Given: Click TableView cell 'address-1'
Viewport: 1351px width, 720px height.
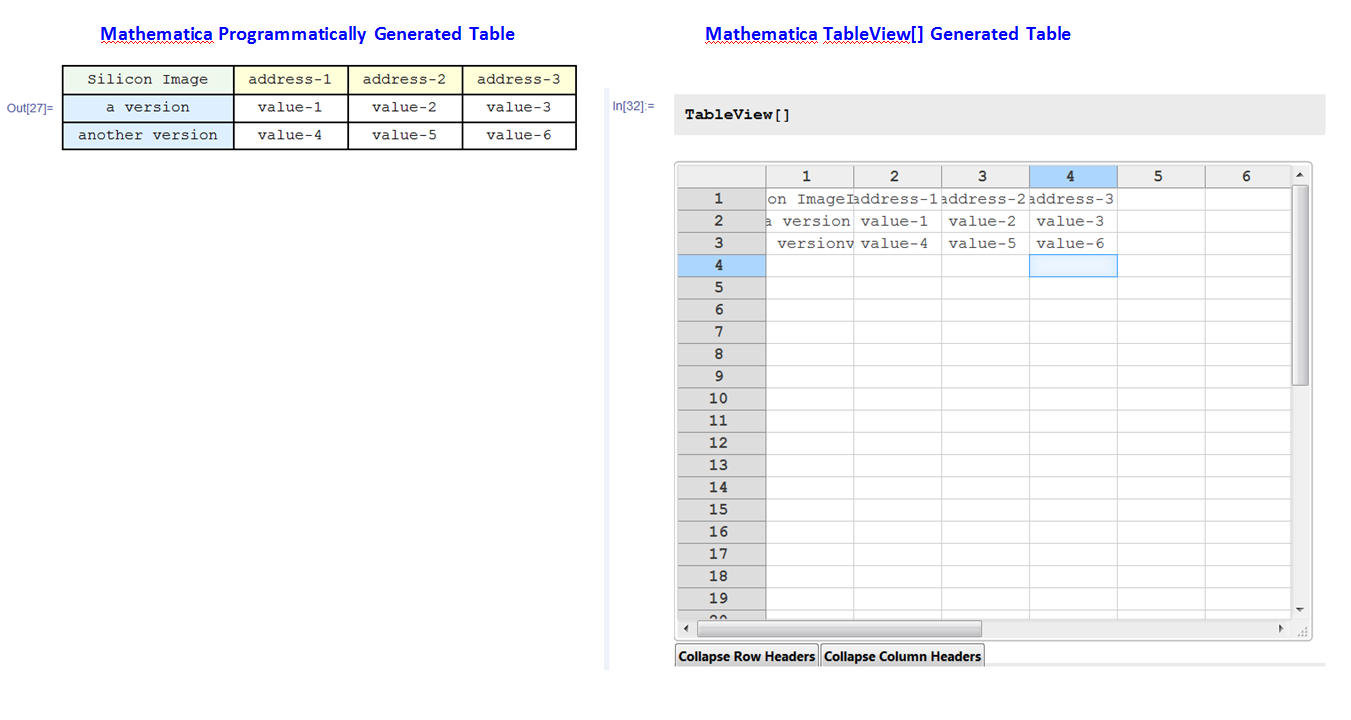Looking at the screenshot, I should click(x=898, y=199).
